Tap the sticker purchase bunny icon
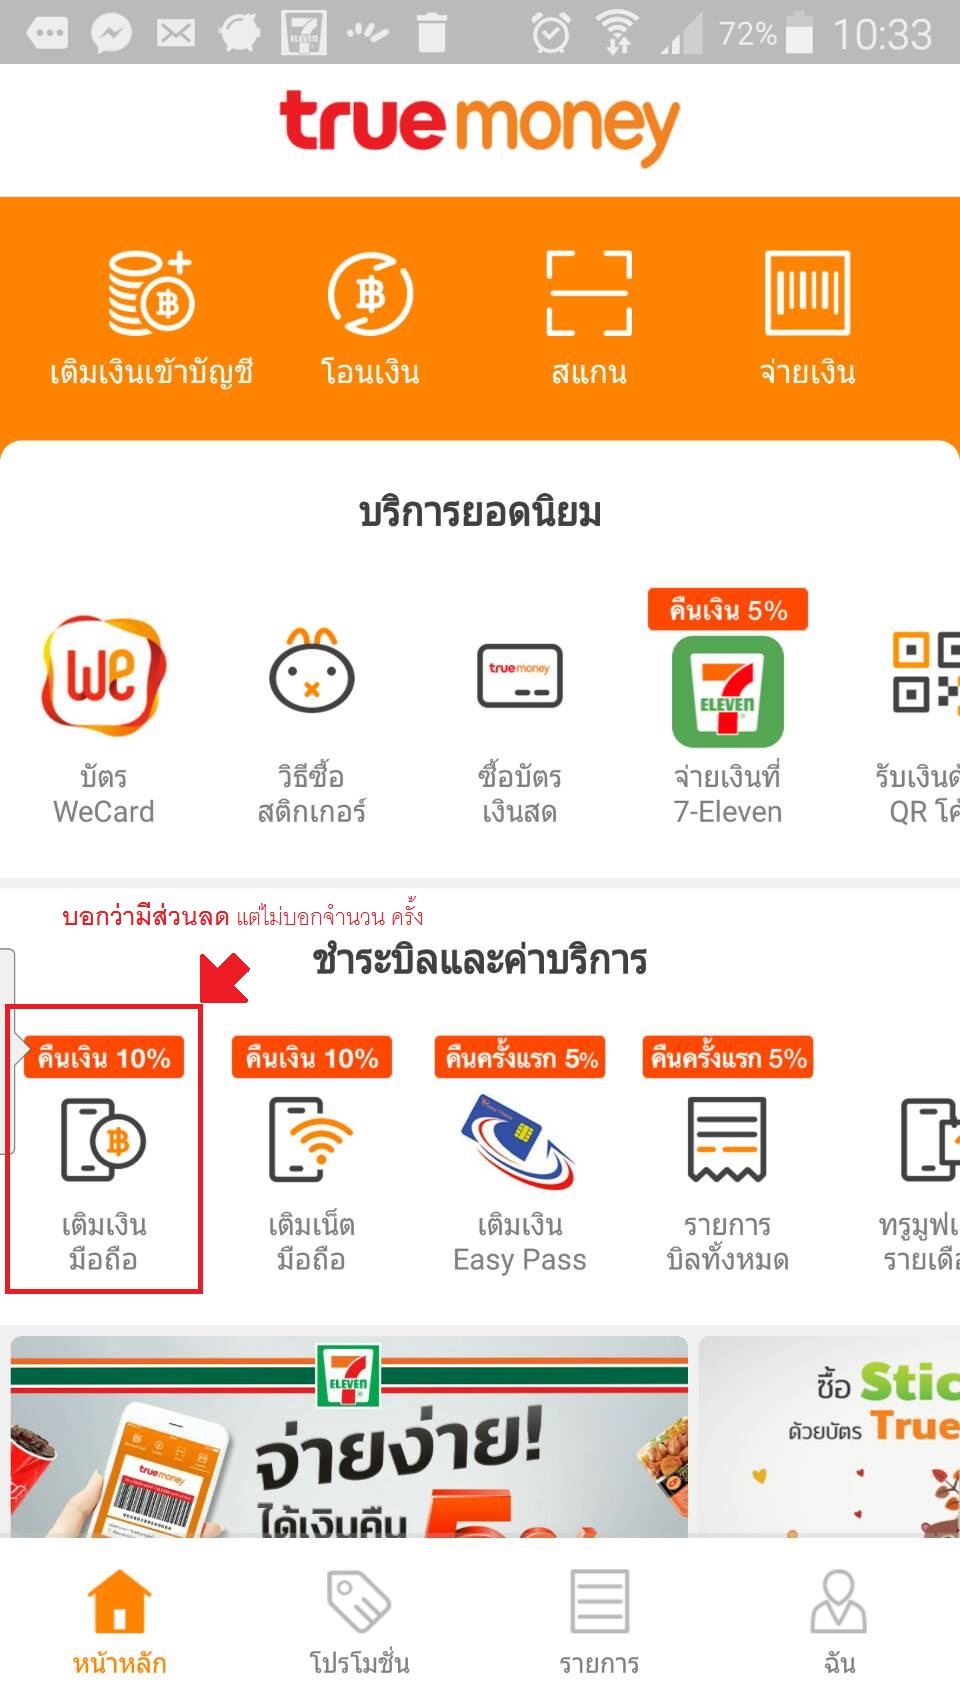This screenshot has width=960, height=1706. [312, 671]
